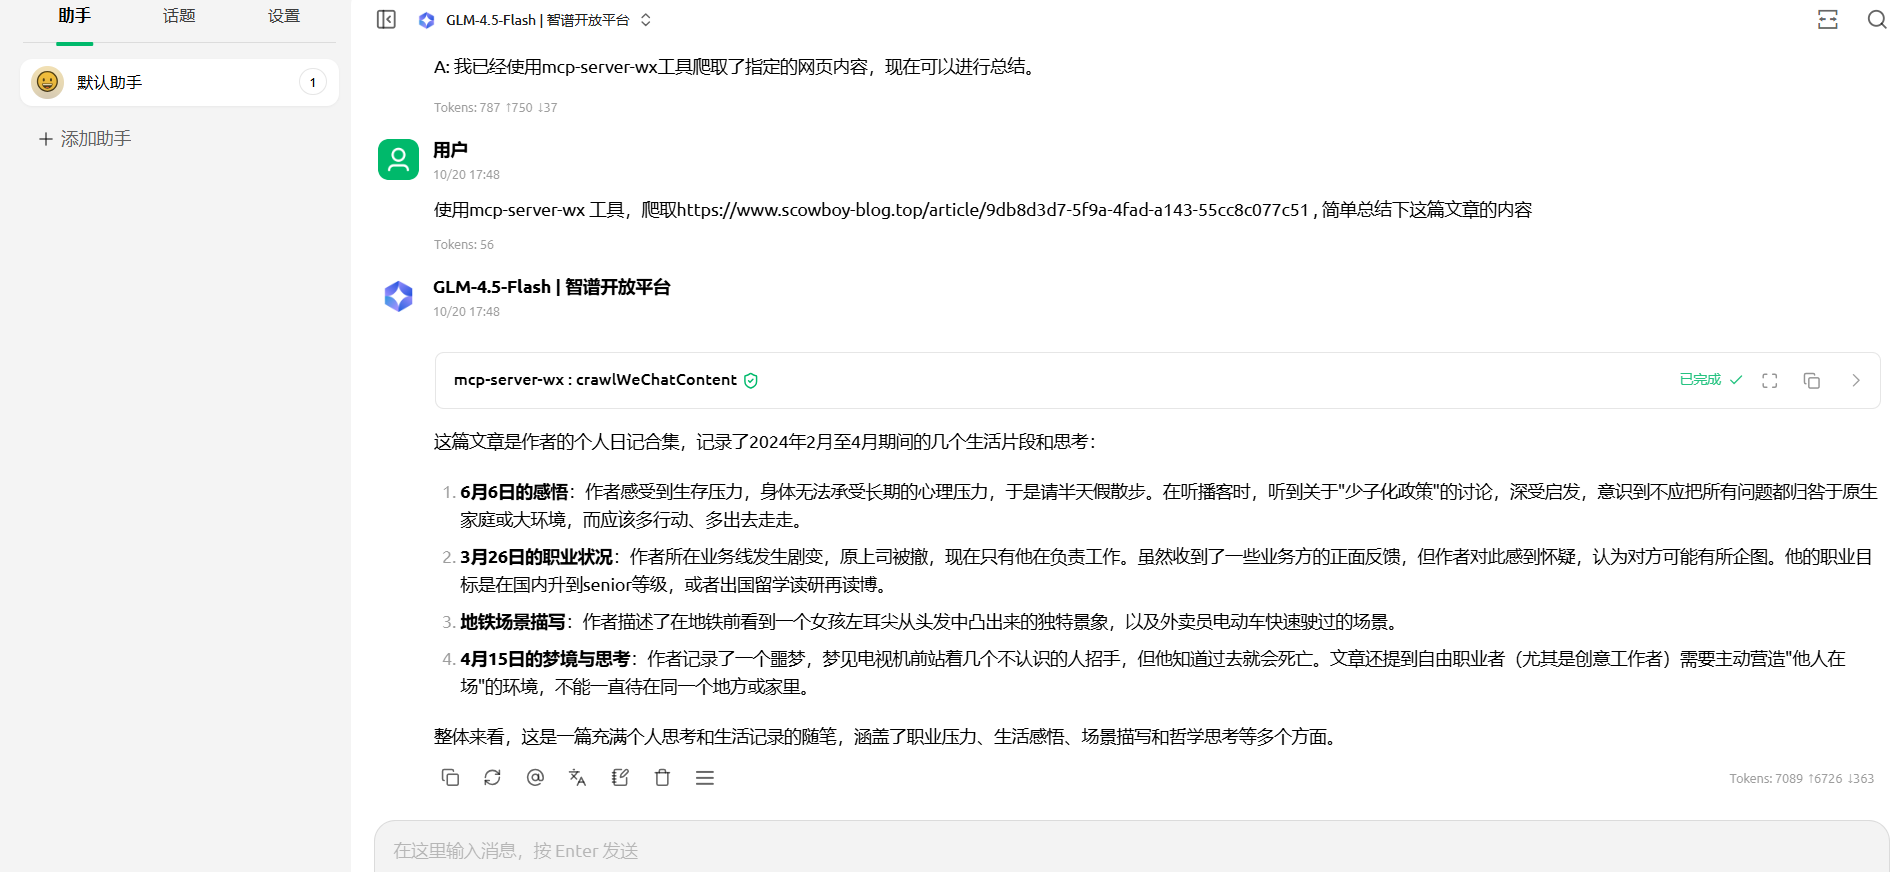Copy the assistant's reply message
This screenshot has width=1899, height=872.
450,778
